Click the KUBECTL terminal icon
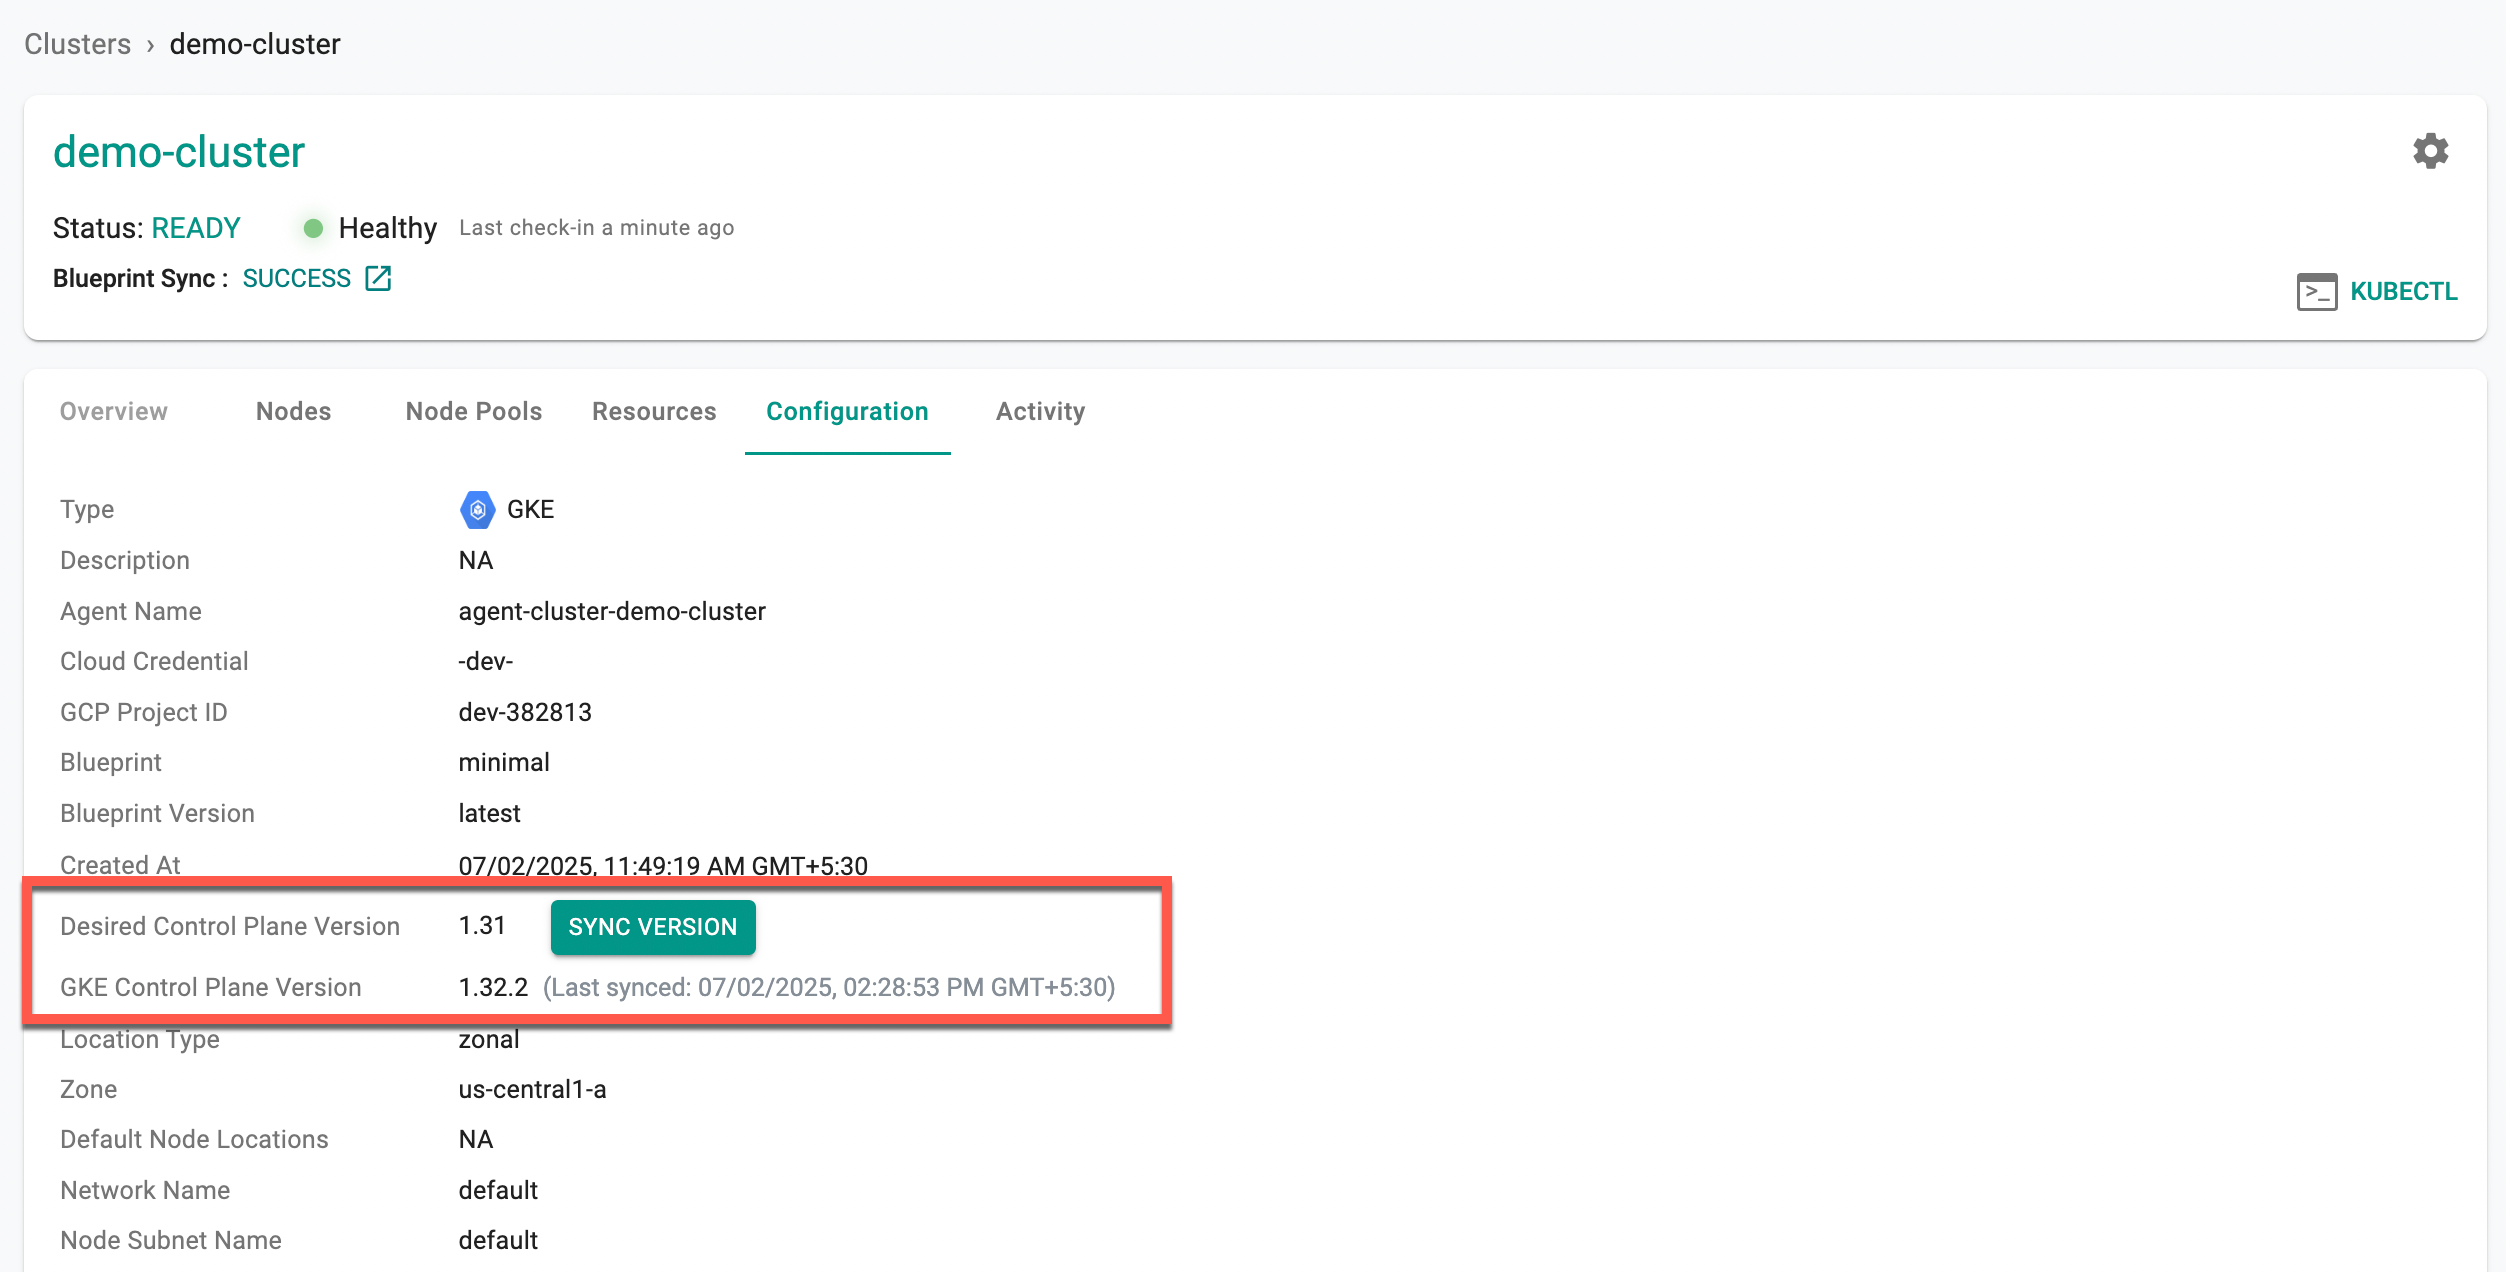The image size is (2506, 1272). 2316,292
